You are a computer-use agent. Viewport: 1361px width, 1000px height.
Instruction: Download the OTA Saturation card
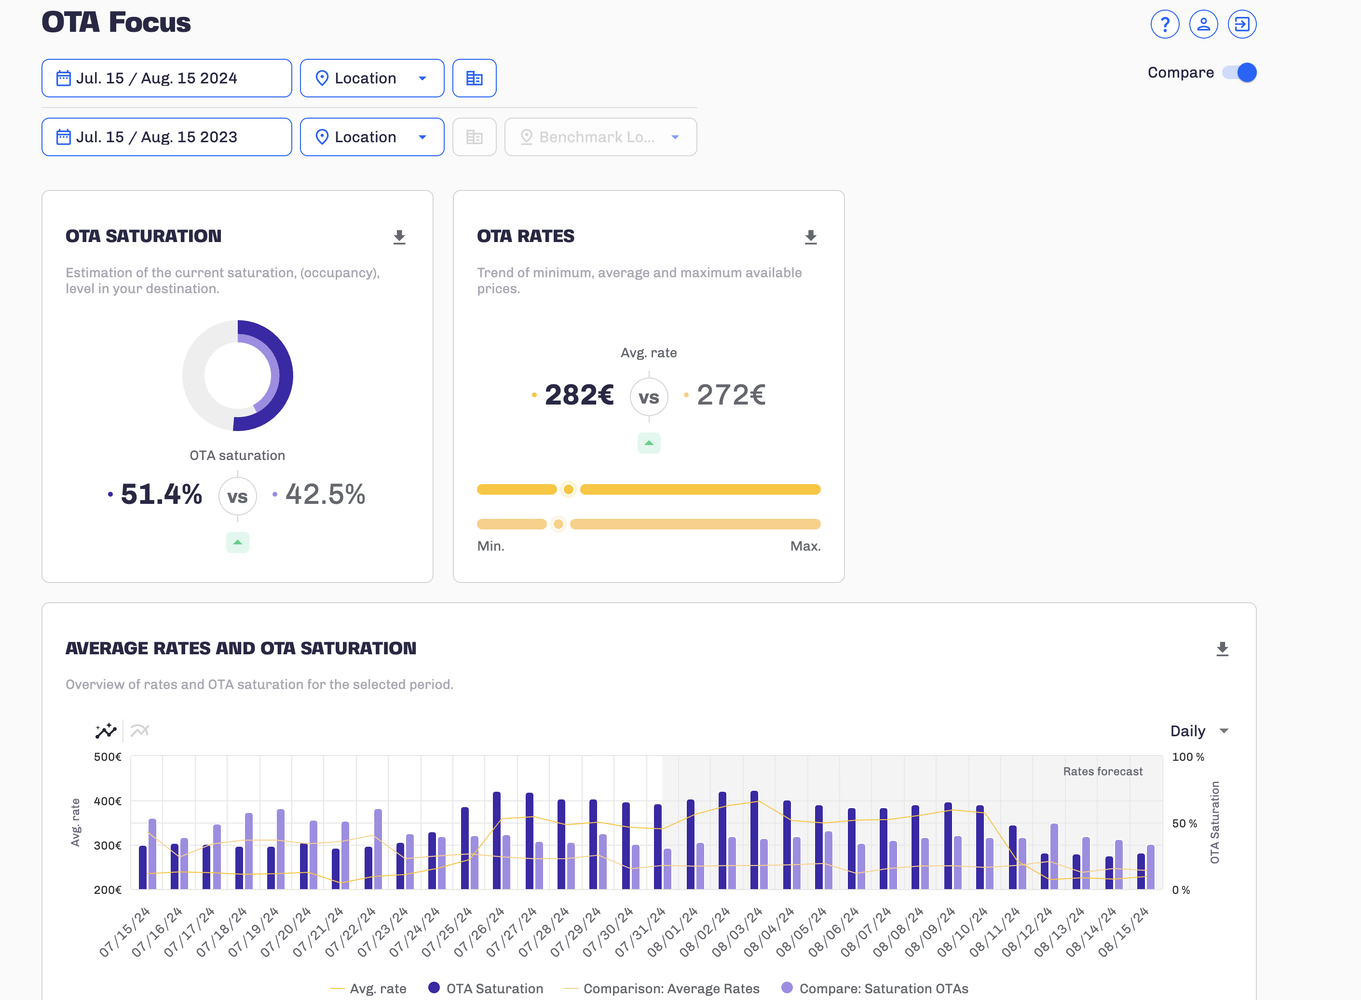point(399,237)
